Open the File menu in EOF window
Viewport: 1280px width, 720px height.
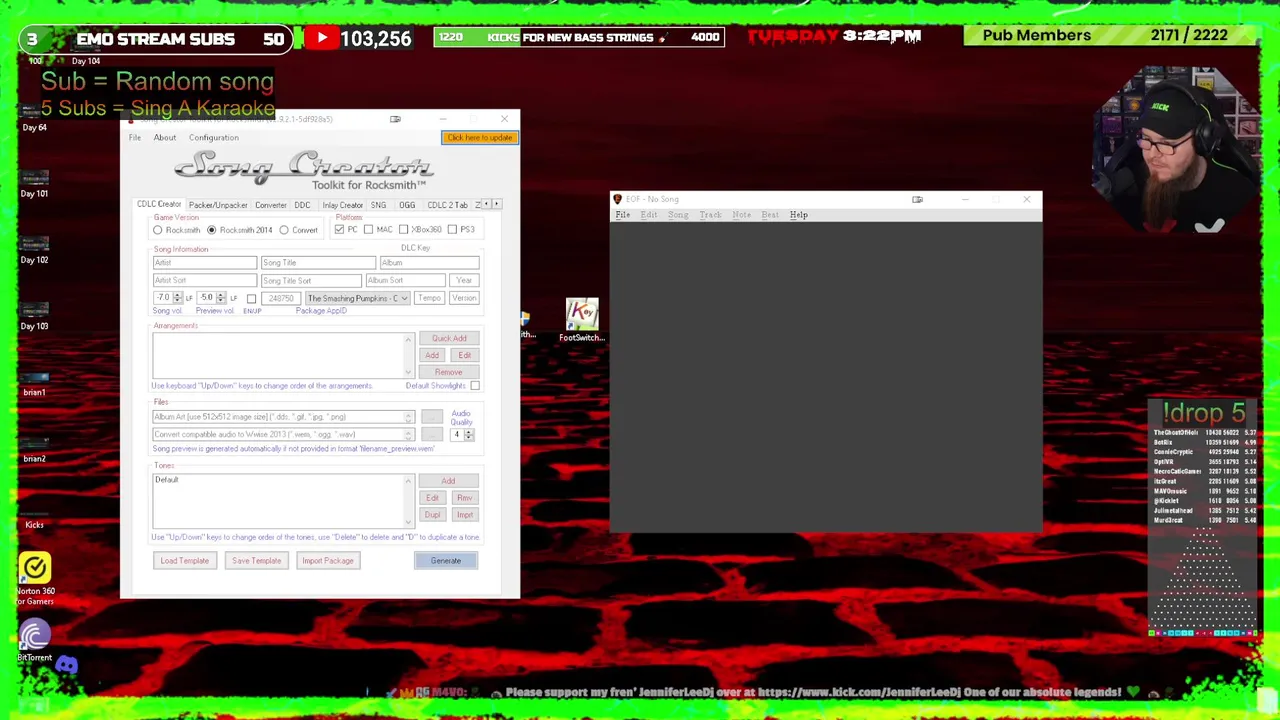point(622,215)
